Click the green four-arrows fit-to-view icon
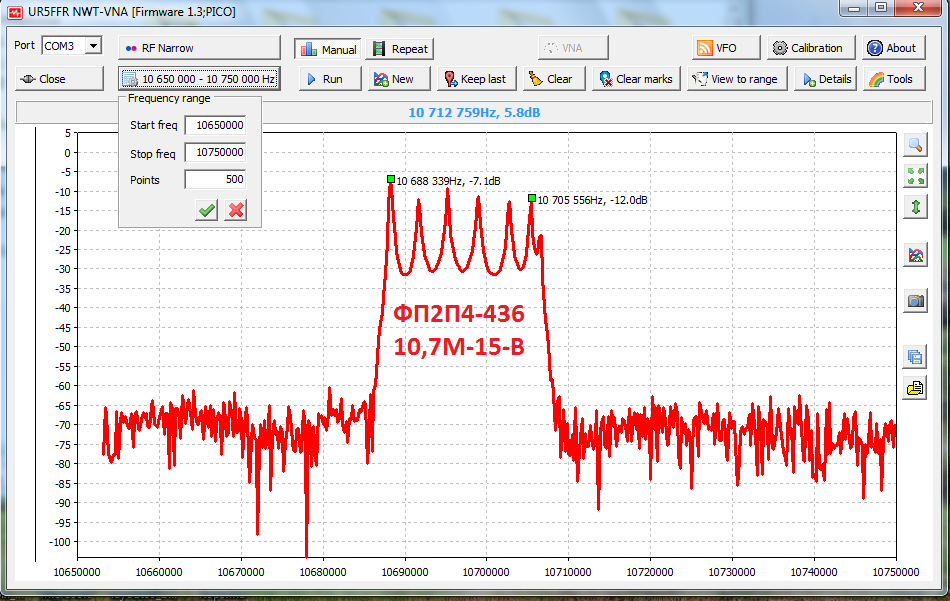 [x=914, y=176]
